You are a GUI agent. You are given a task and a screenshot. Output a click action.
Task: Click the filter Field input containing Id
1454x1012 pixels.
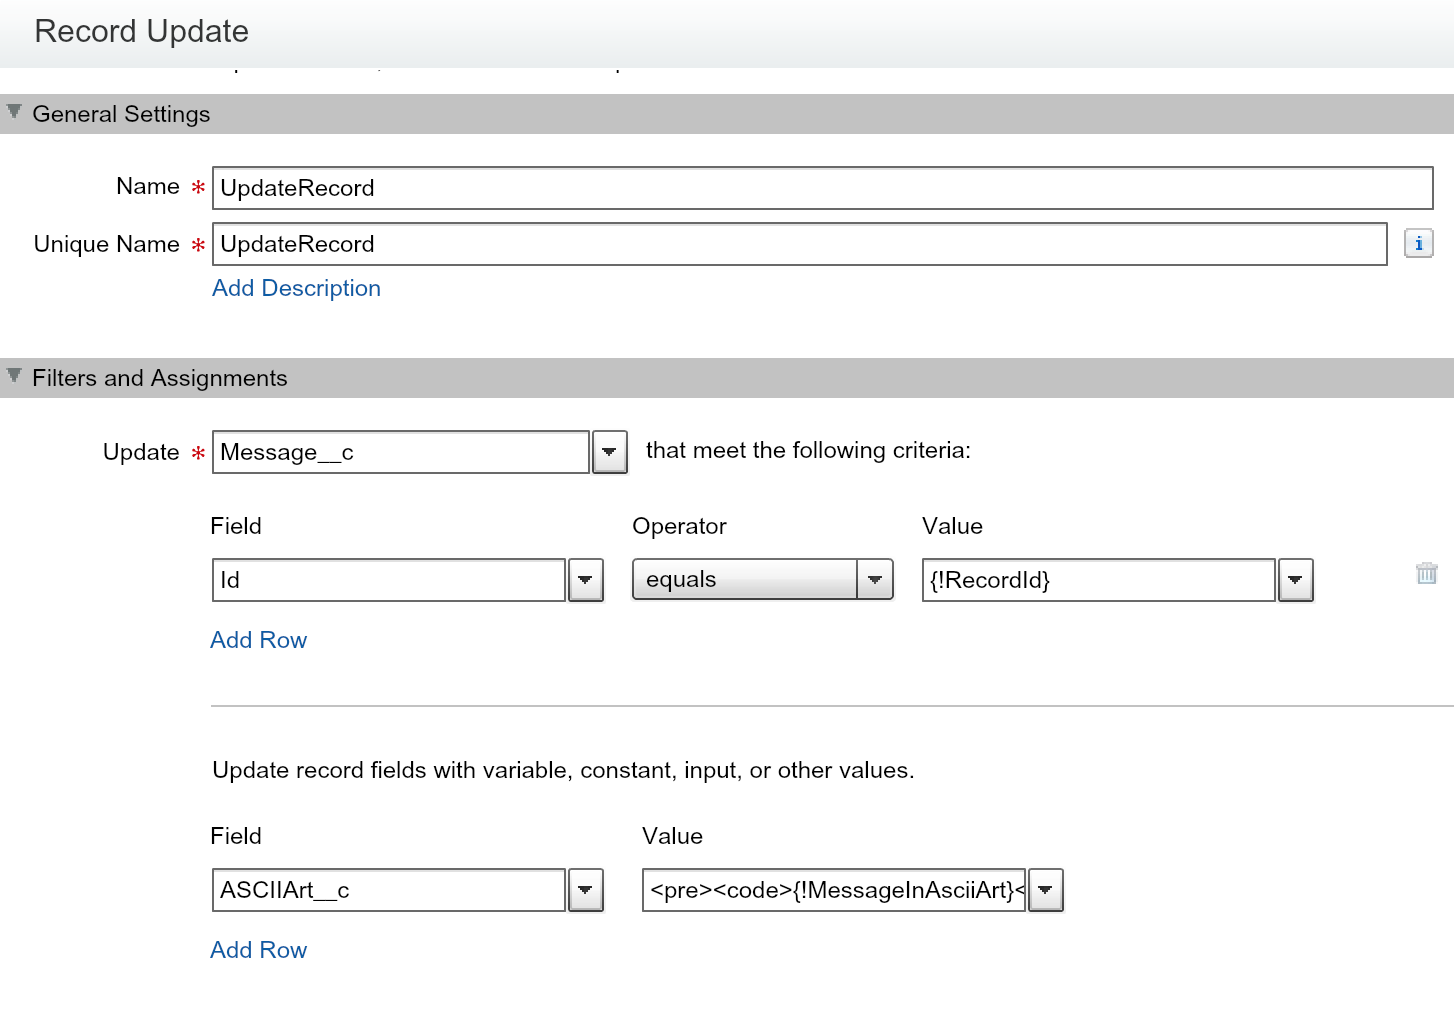pos(388,580)
